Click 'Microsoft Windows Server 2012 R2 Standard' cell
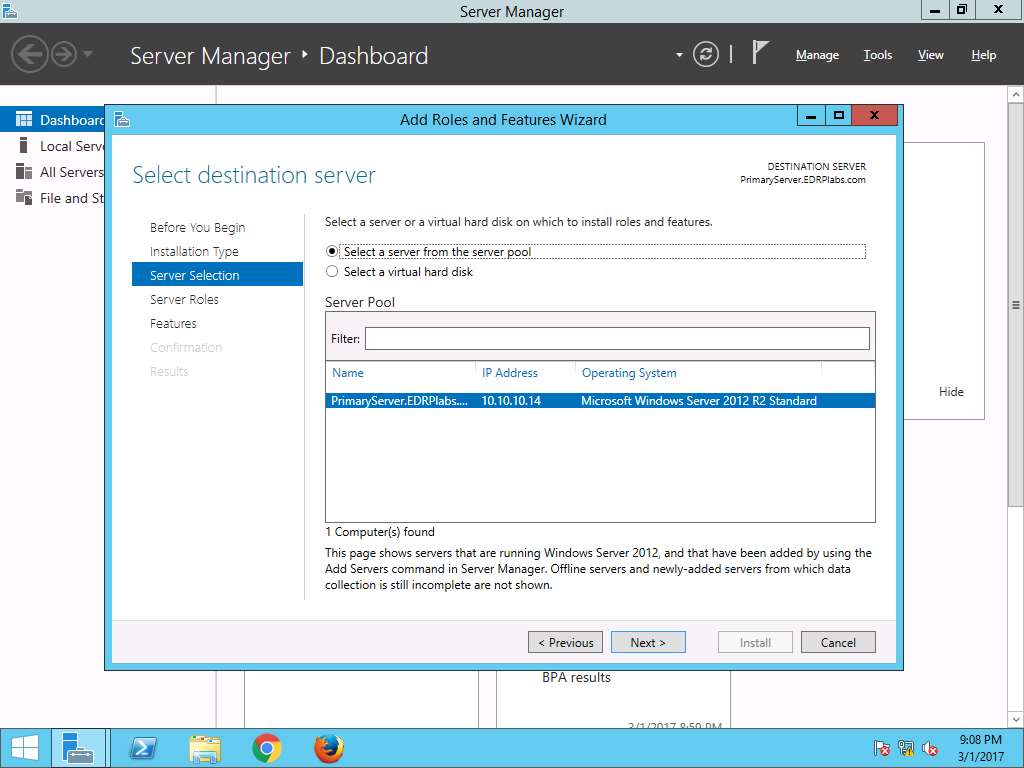Image resolution: width=1024 pixels, height=768 pixels. click(x=699, y=401)
